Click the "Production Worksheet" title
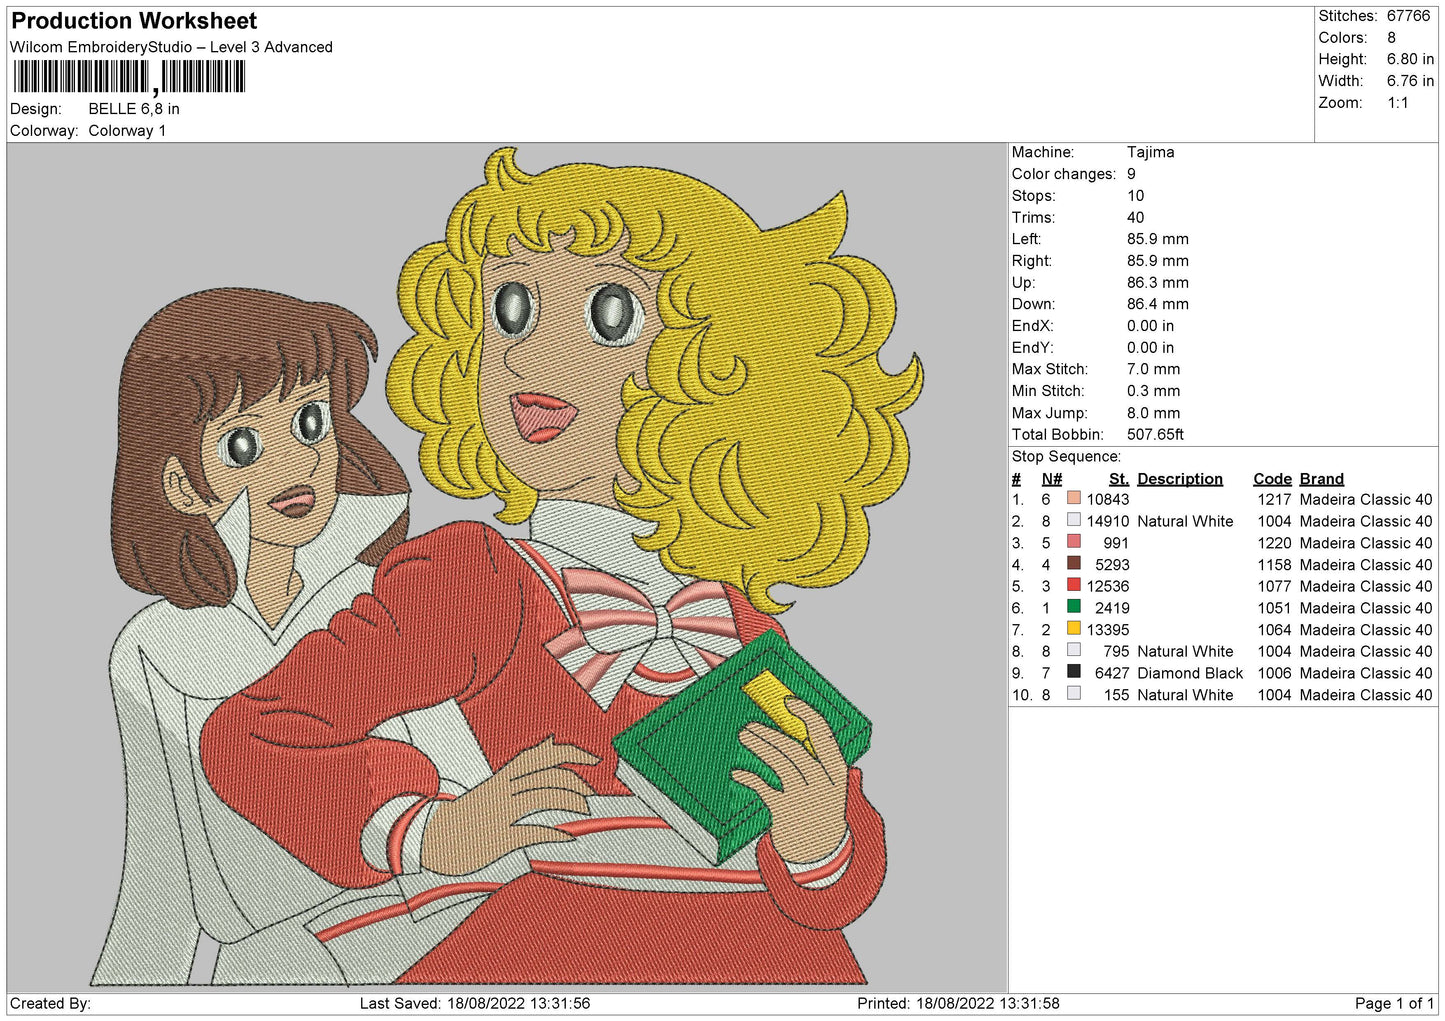 134,21
